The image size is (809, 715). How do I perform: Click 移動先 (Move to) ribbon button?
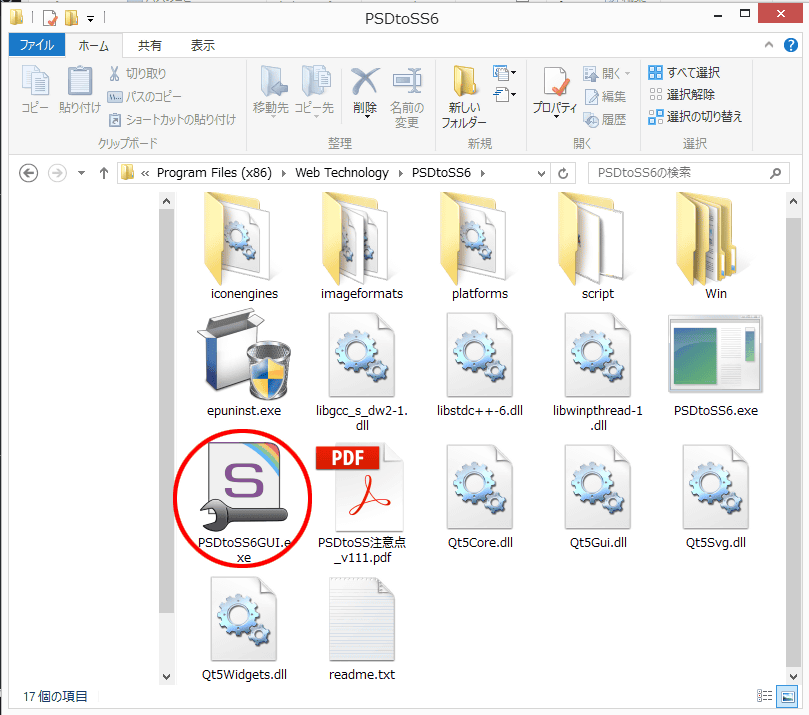pyautogui.click(x=271, y=91)
